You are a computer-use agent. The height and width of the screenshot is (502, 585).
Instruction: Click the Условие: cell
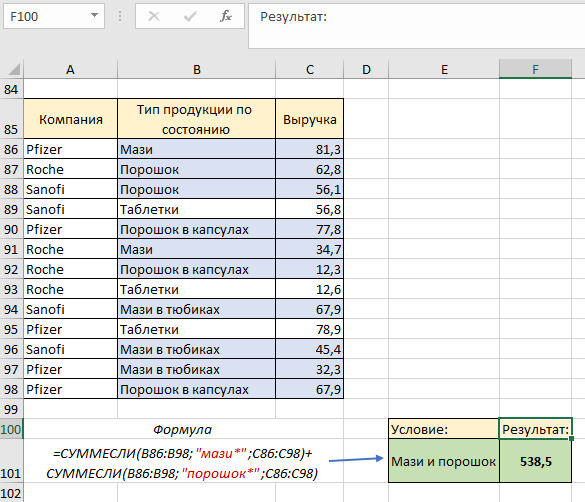(x=444, y=429)
